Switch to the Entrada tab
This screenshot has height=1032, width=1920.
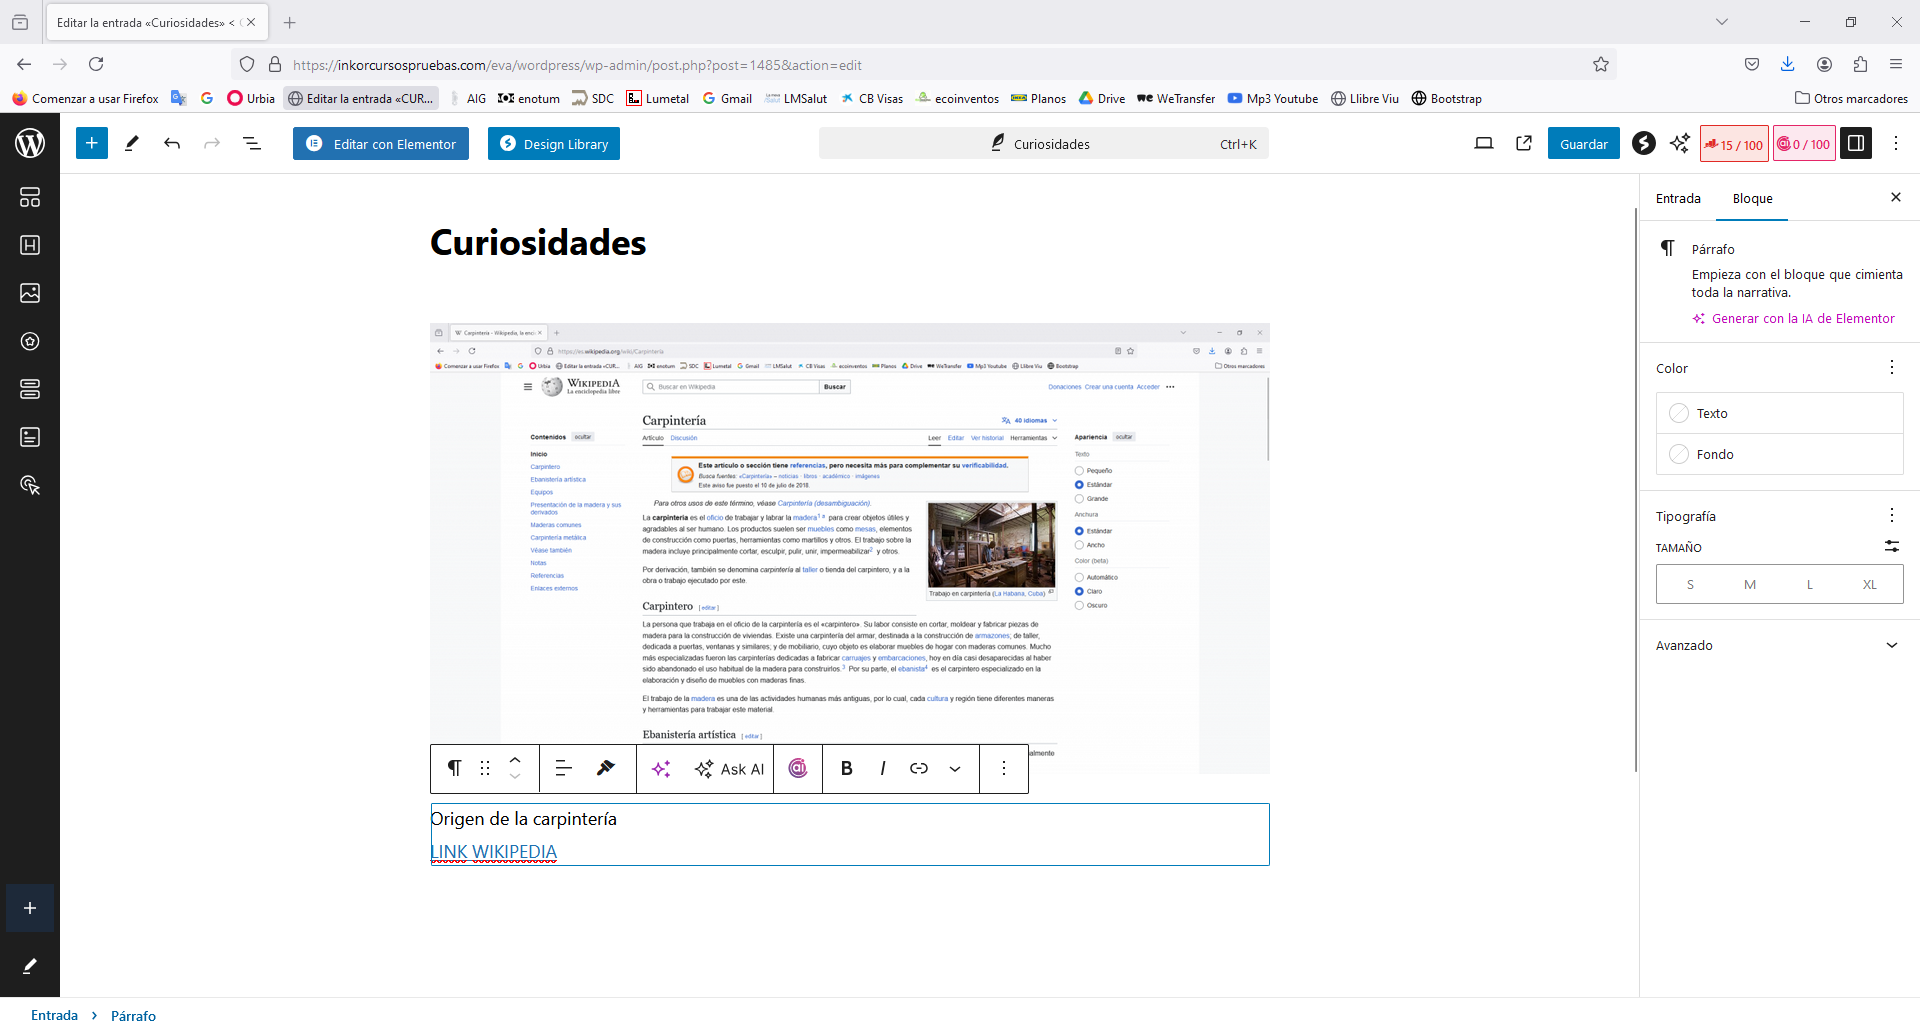(1678, 199)
